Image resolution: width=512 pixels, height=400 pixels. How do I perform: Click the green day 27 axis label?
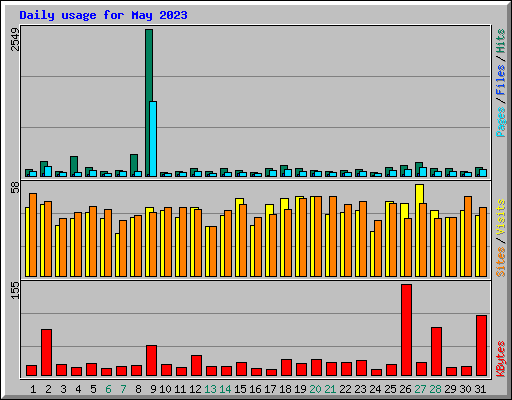(x=420, y=389)
